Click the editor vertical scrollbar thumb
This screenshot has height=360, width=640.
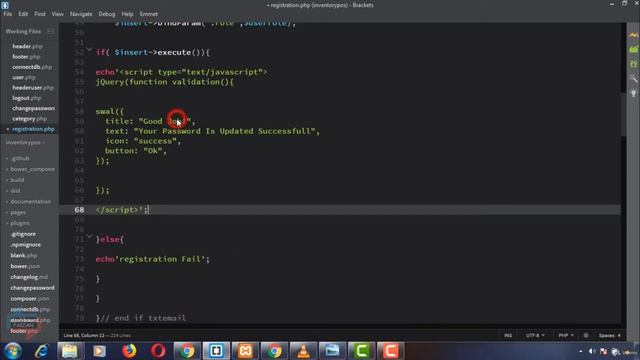pos(623,114)
